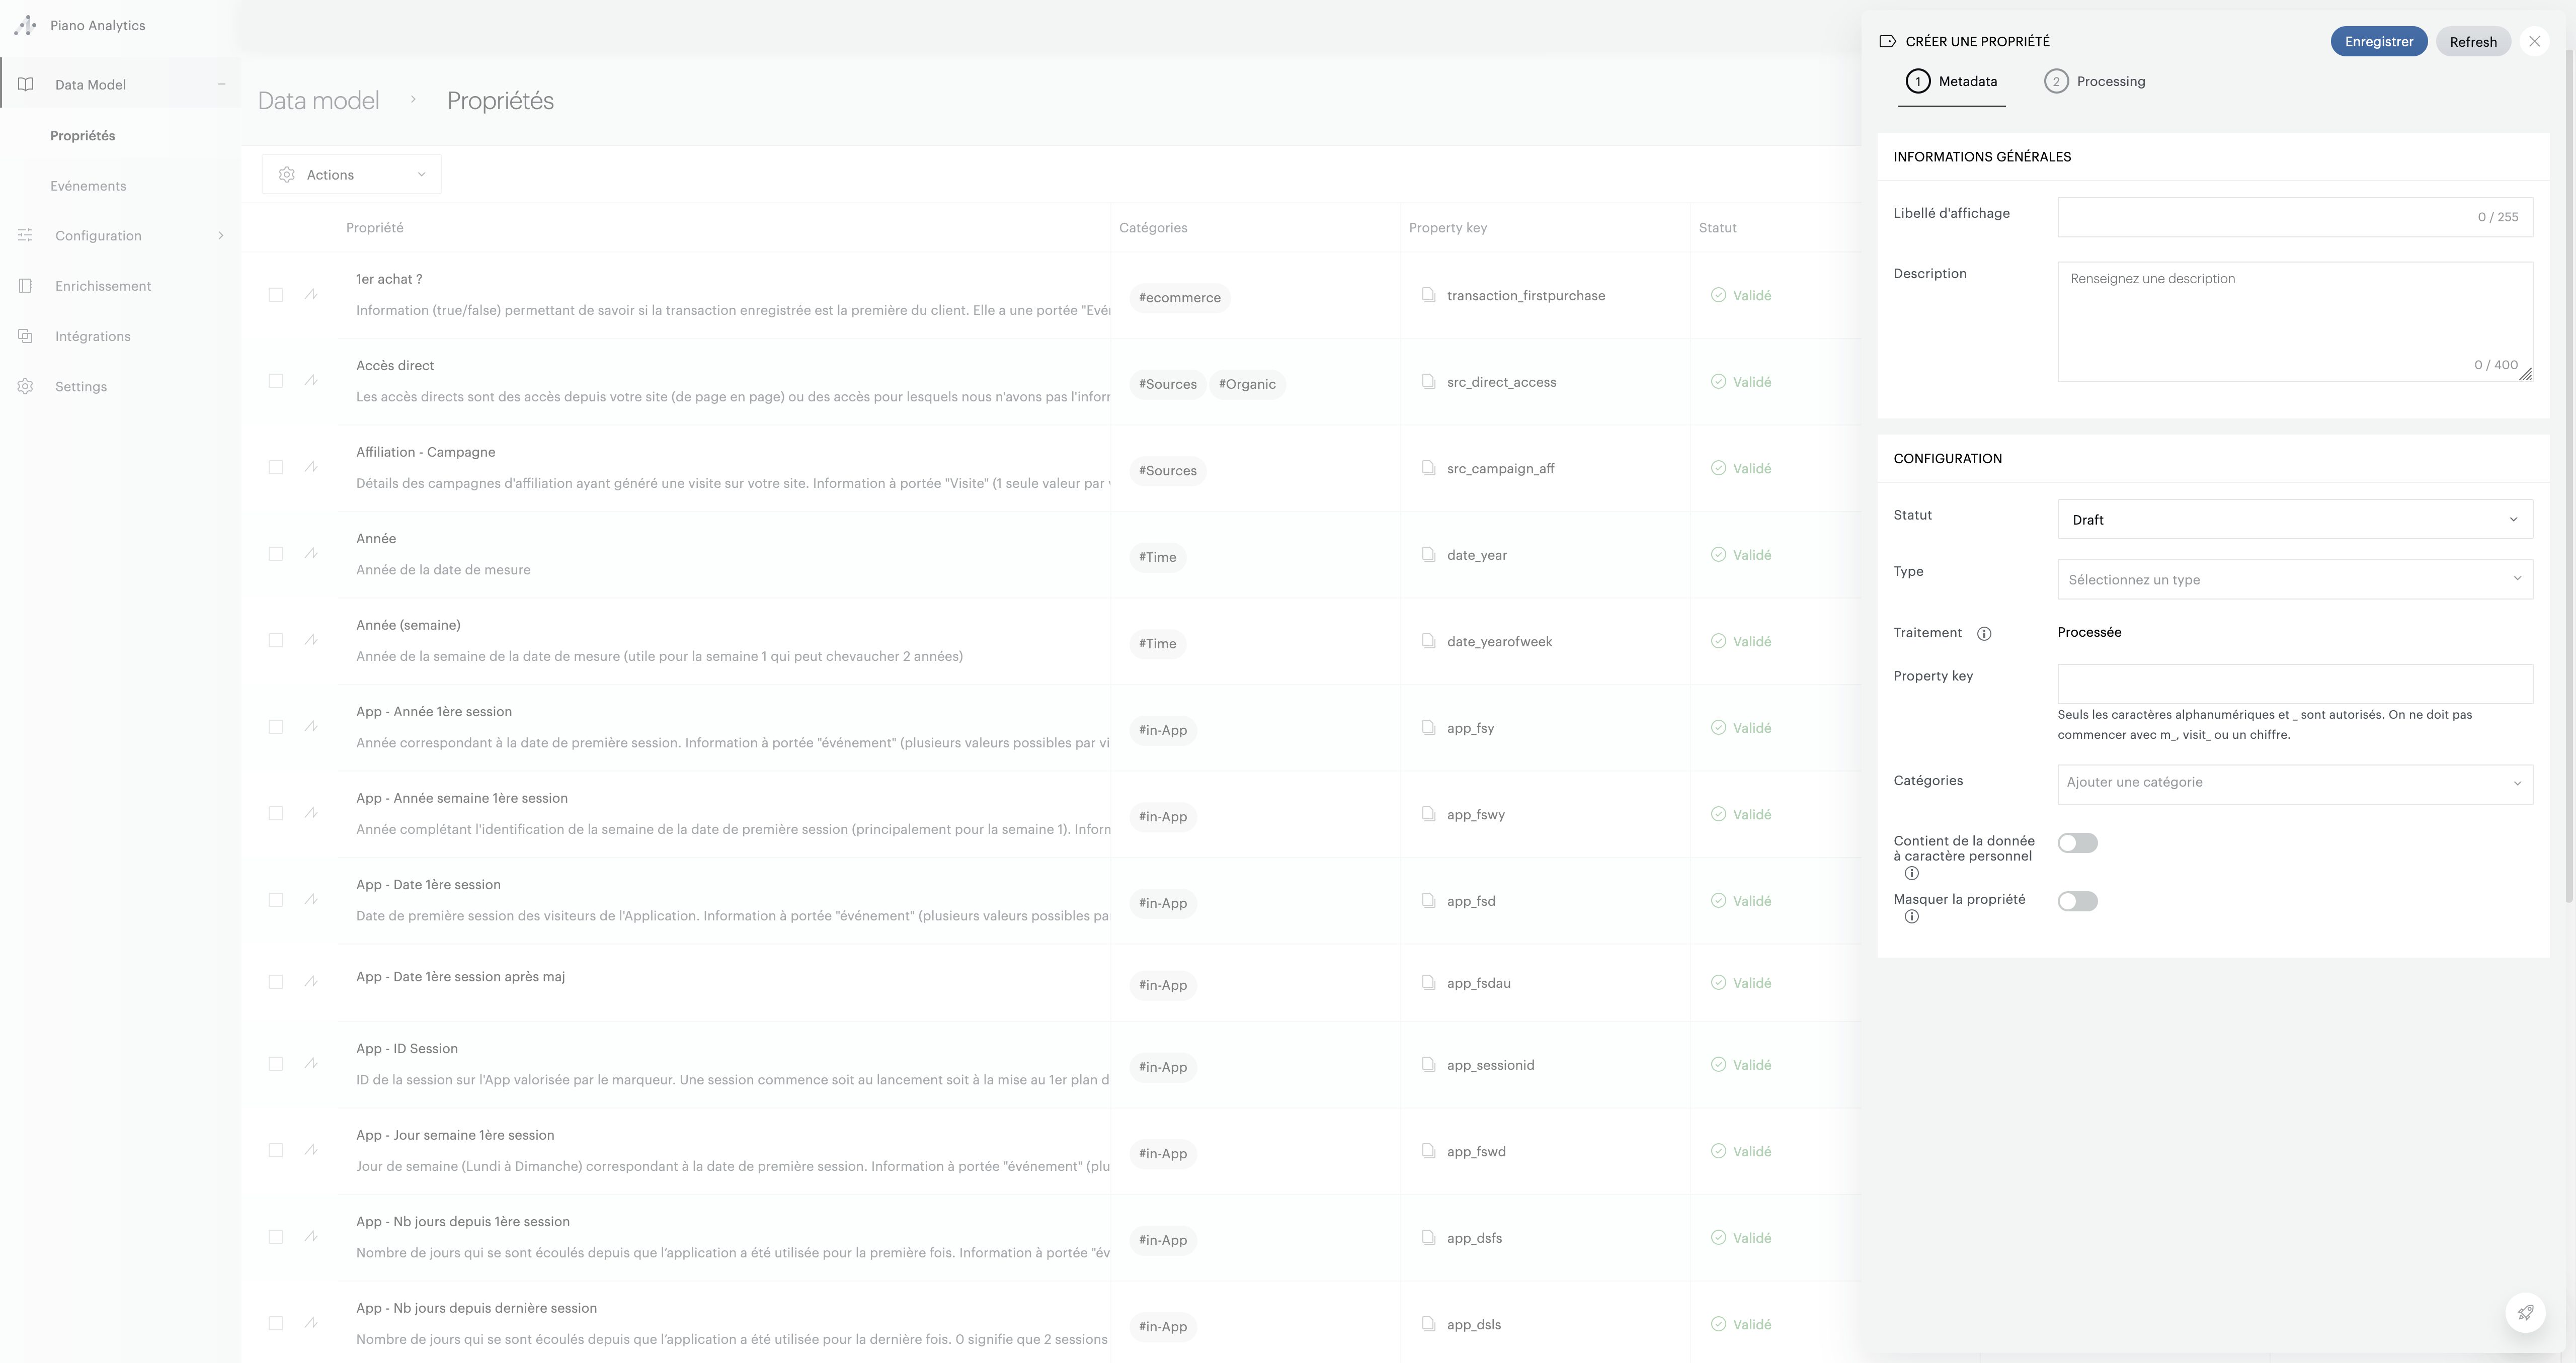Enable the personal data toggle switch

(x=2077, y=843)
